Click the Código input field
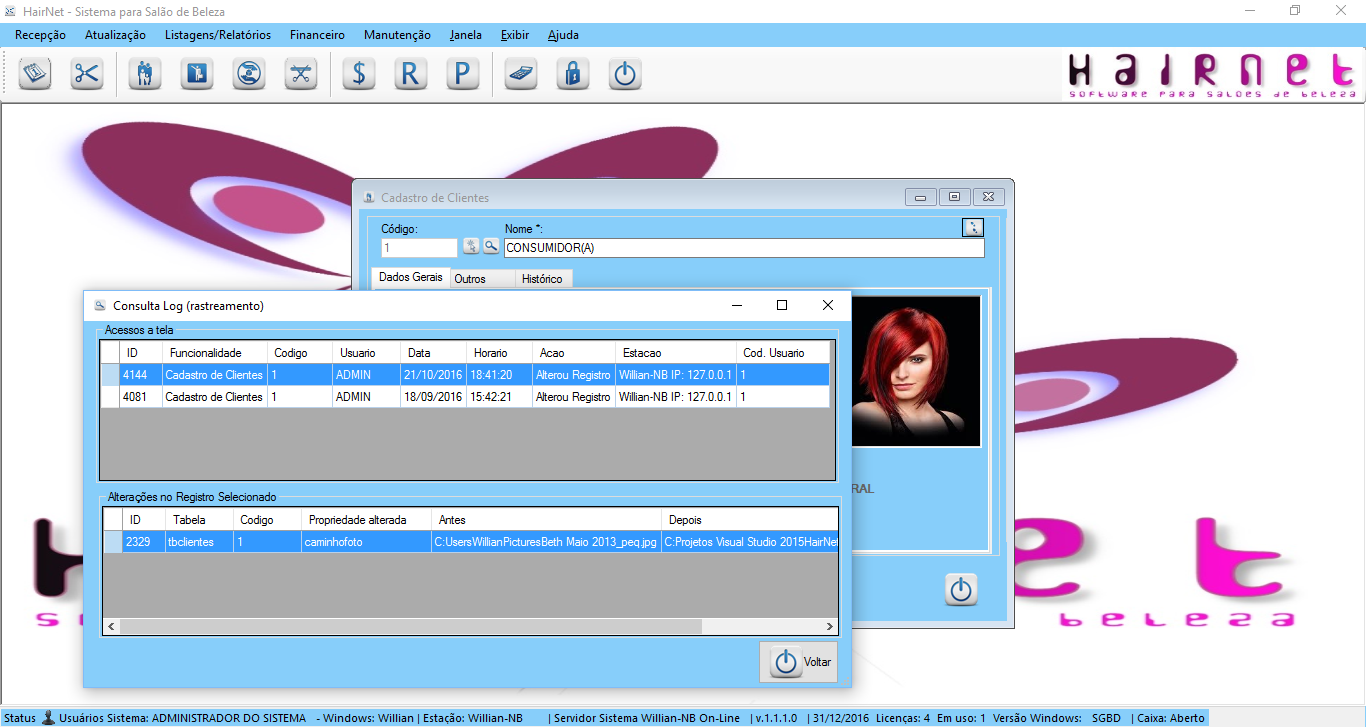Image resolution: width=1366 pixels, height=727 pixels. (419, 247)
